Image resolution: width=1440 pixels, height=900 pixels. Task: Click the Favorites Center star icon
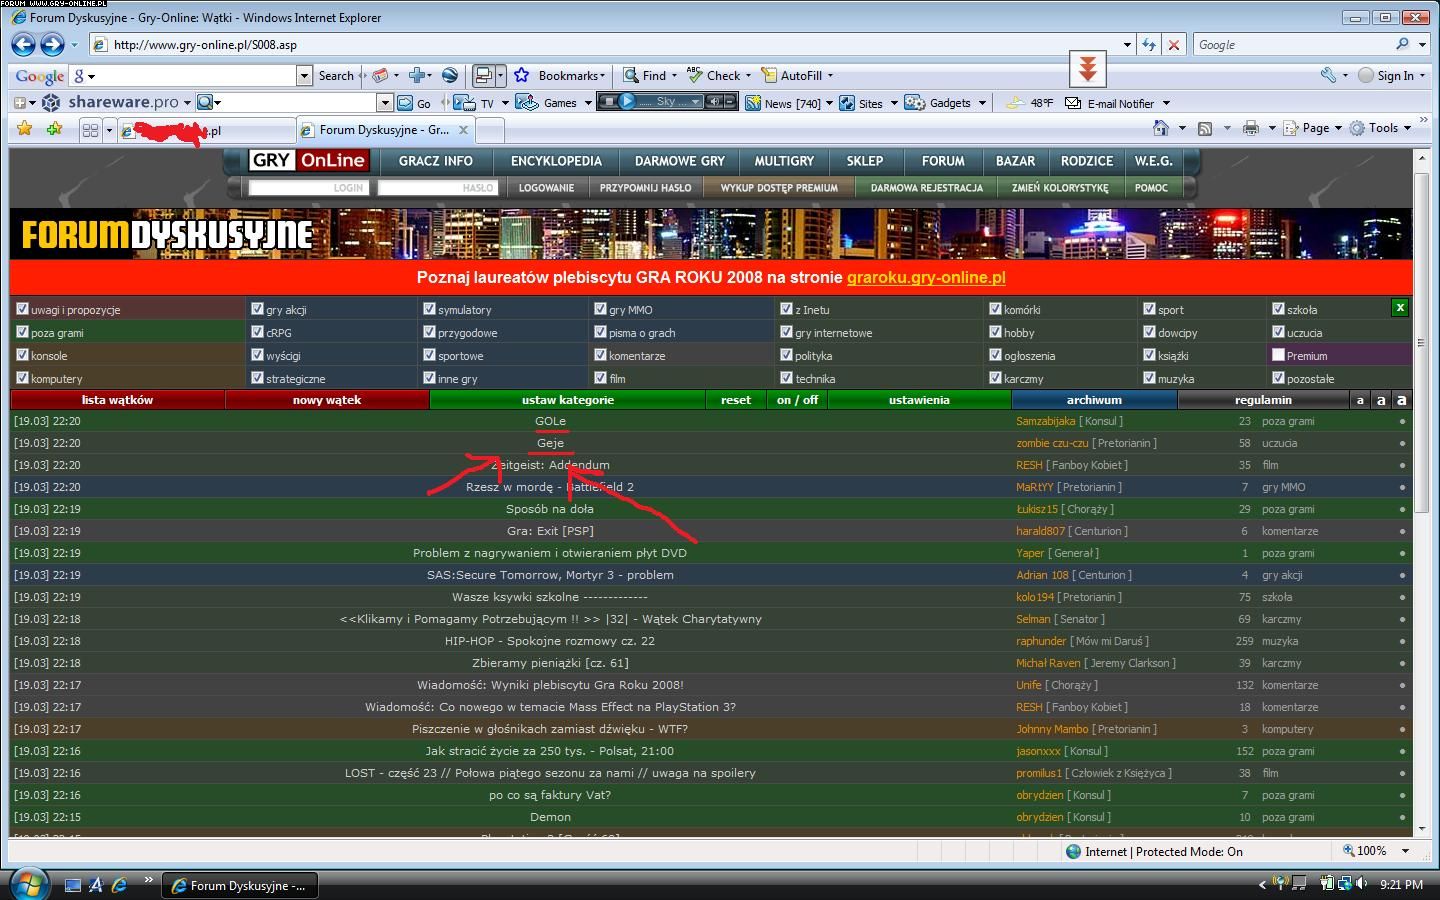[25, 129]
